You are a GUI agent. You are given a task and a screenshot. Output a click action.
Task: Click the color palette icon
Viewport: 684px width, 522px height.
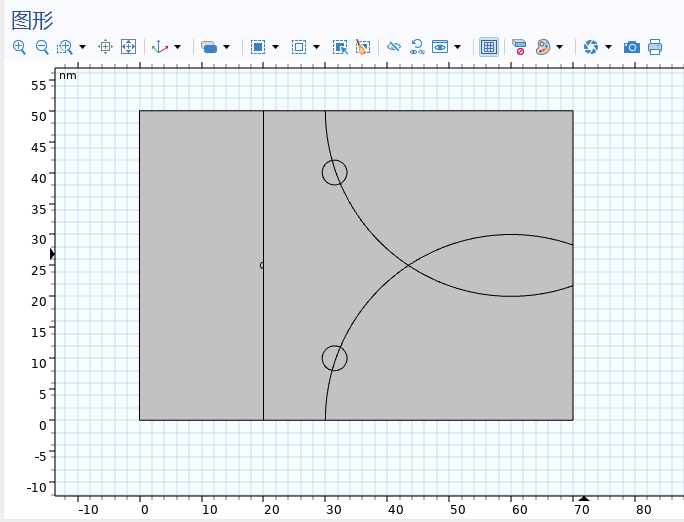coord(543,47)
